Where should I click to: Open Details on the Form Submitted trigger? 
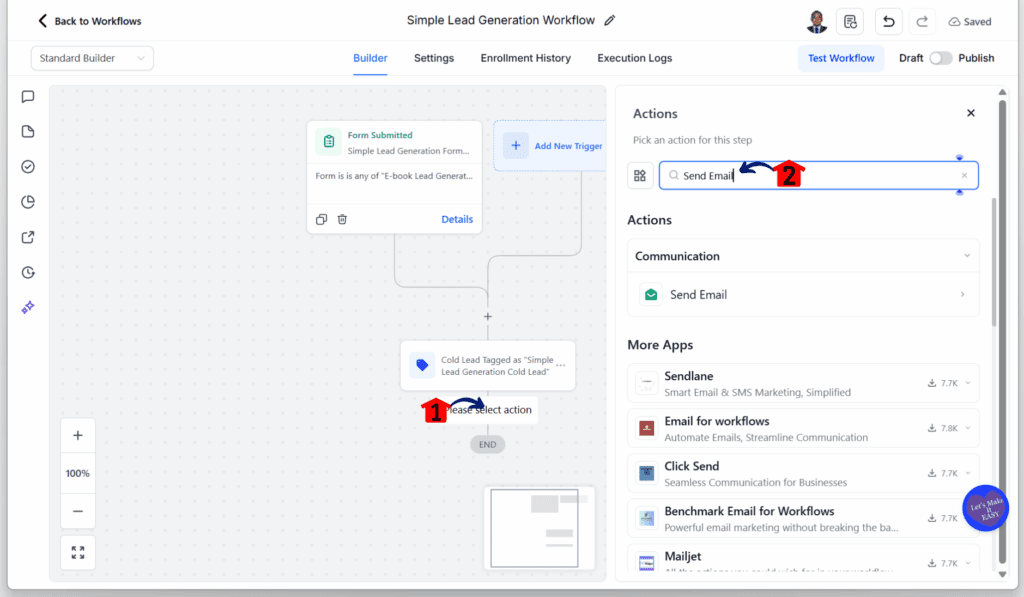(x=457, y=219)
